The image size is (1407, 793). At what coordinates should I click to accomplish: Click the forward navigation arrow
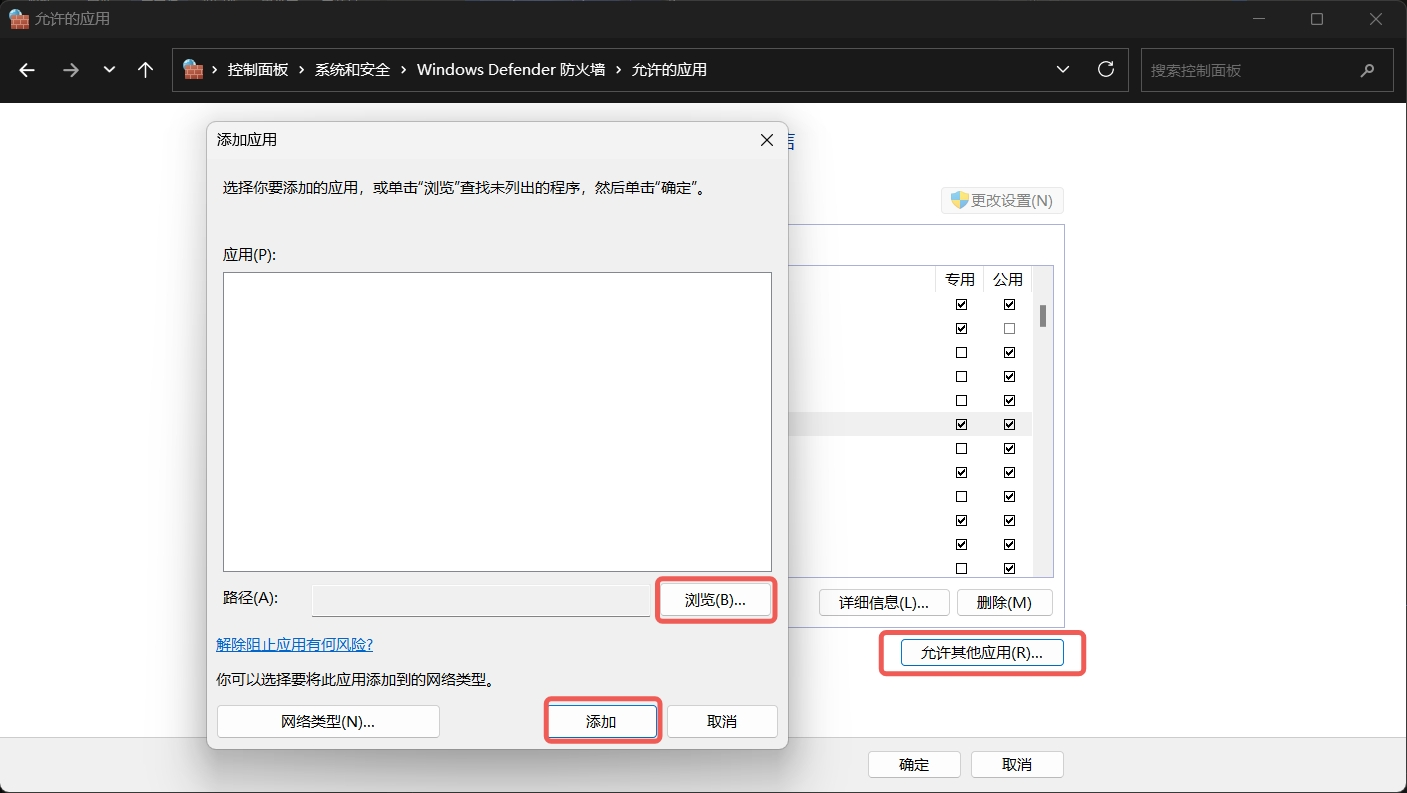click(70, 69)
